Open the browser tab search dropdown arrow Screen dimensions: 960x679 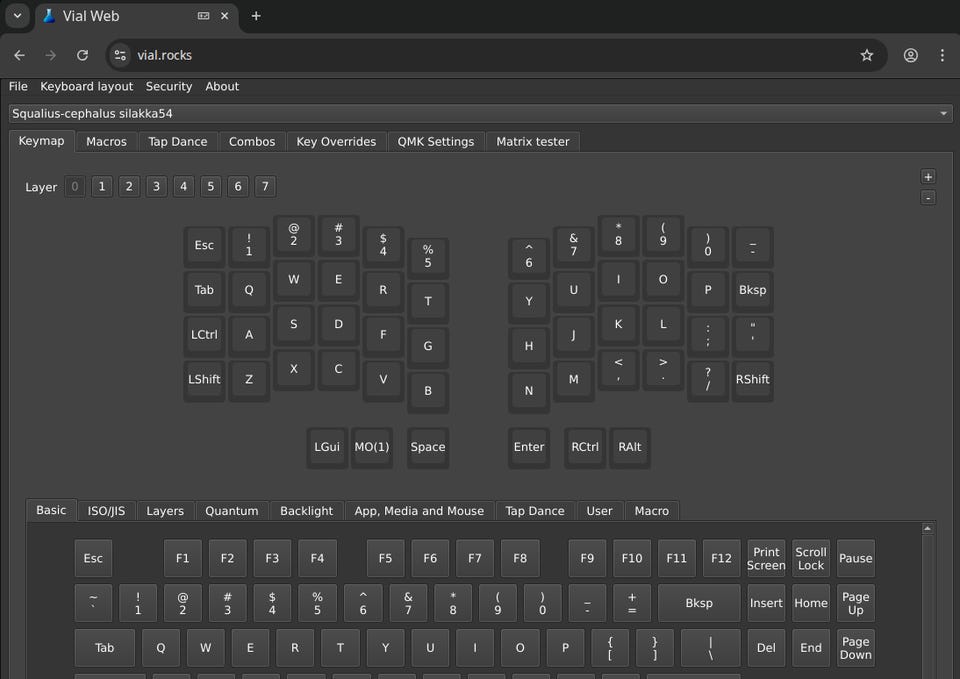pyautogui.click(x=17, y=16)
